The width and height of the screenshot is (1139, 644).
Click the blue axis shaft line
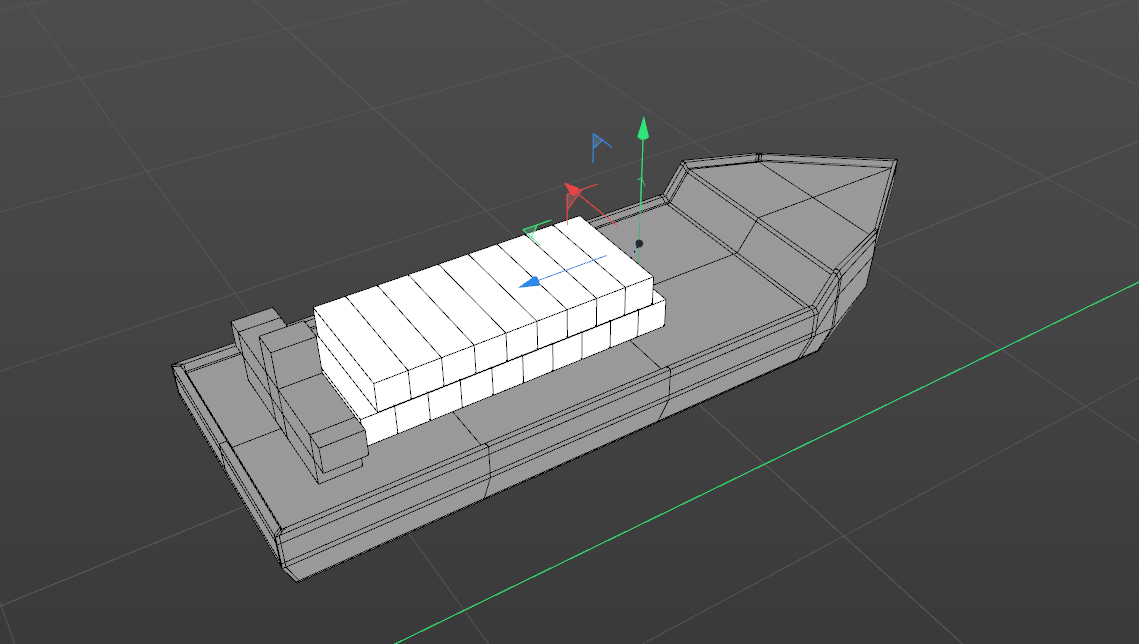point(580,266)
